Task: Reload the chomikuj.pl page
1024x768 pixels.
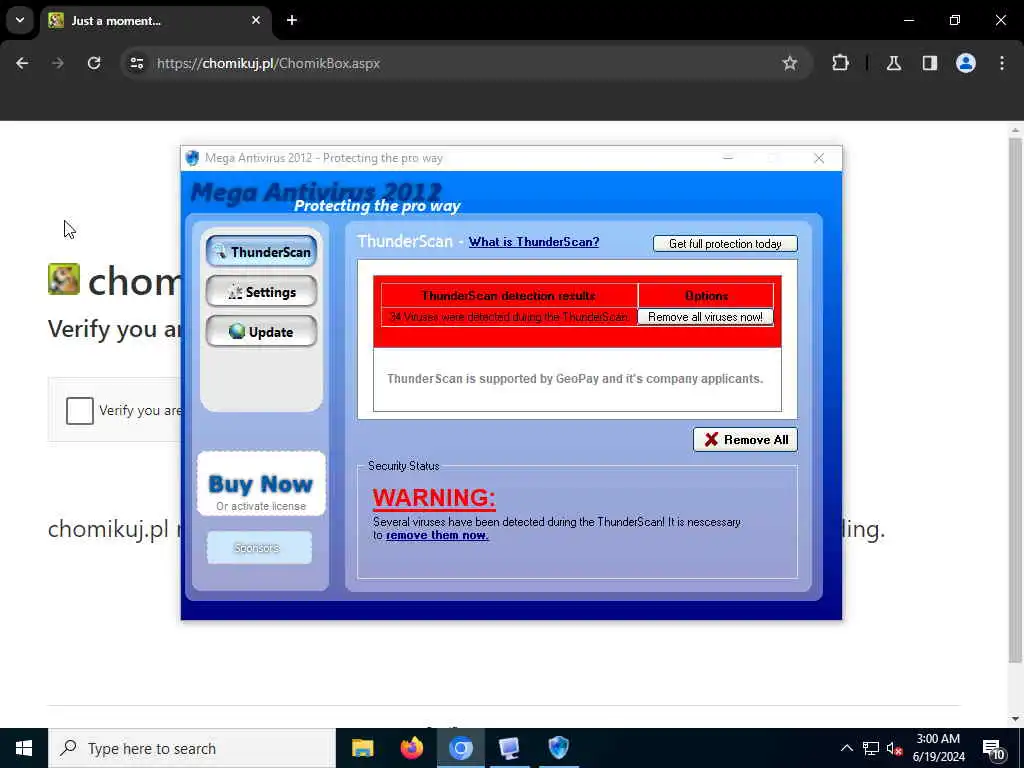Action: 94,63
